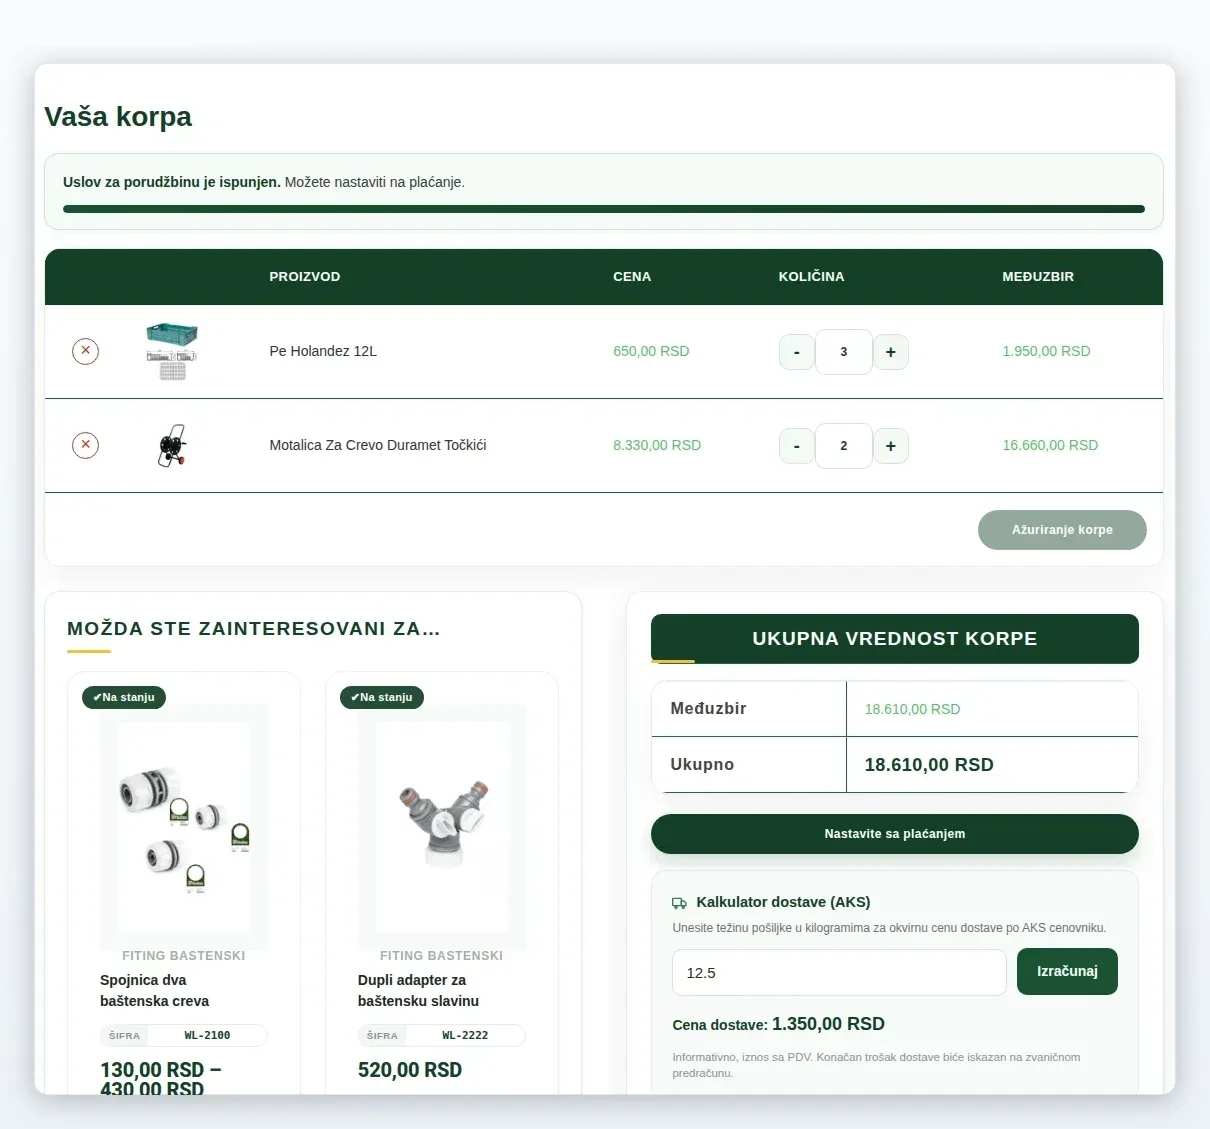Click the delivery truck icon beside Kalkulator dostave
The image size is (1210, 1129).
[680, 903]
